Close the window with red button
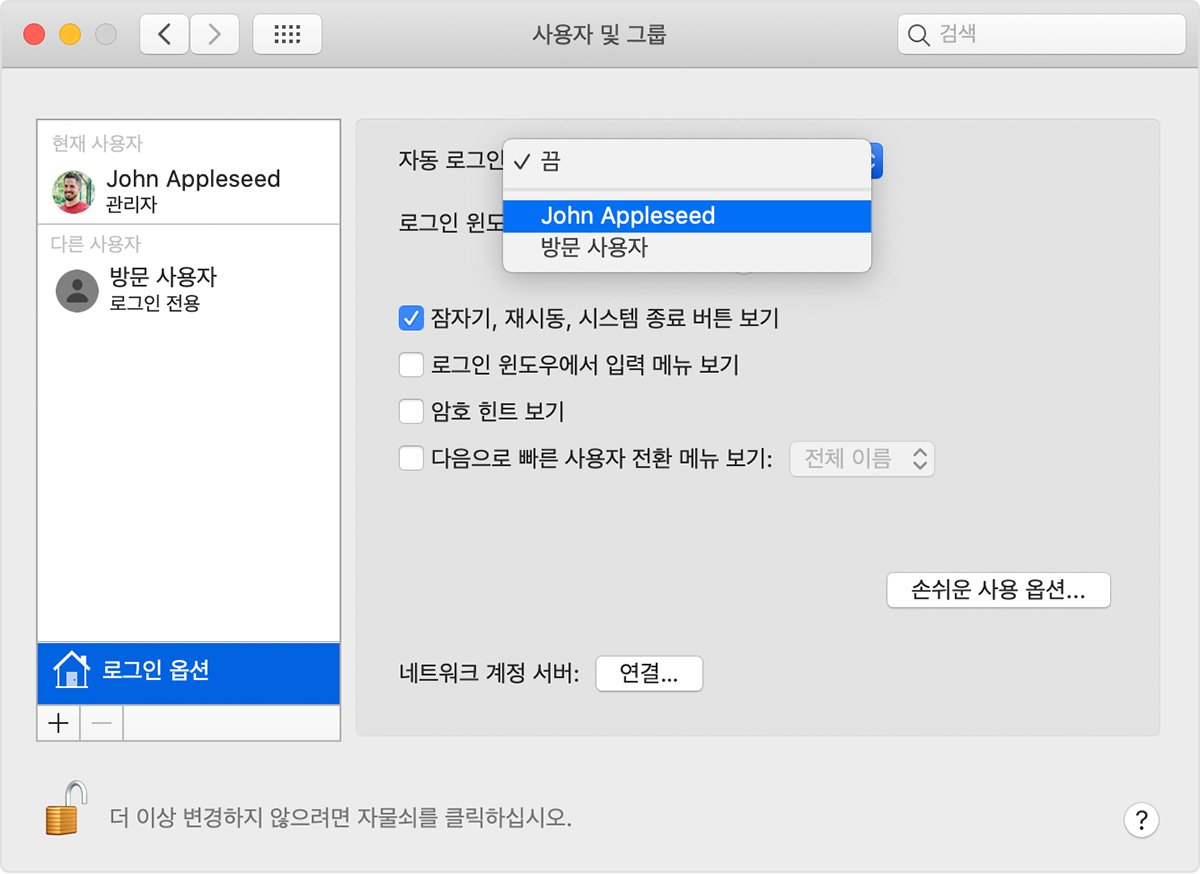The image size is (1200, 874). [x=35, y=35]
